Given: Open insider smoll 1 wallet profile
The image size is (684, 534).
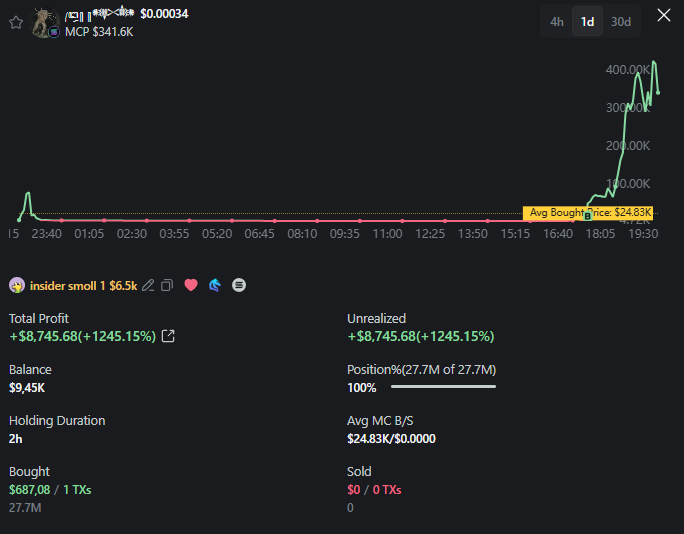Looking at the screenshot, I should coord(67,286).
